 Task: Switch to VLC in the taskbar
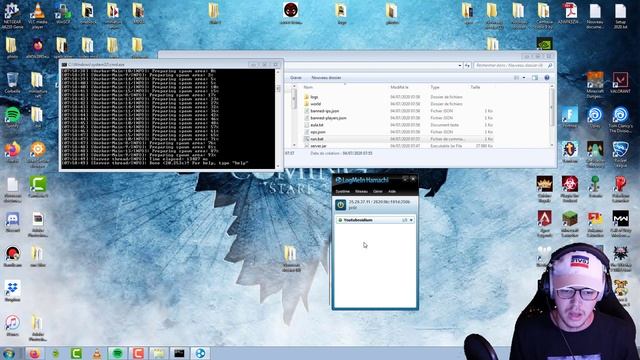[97, 353]
